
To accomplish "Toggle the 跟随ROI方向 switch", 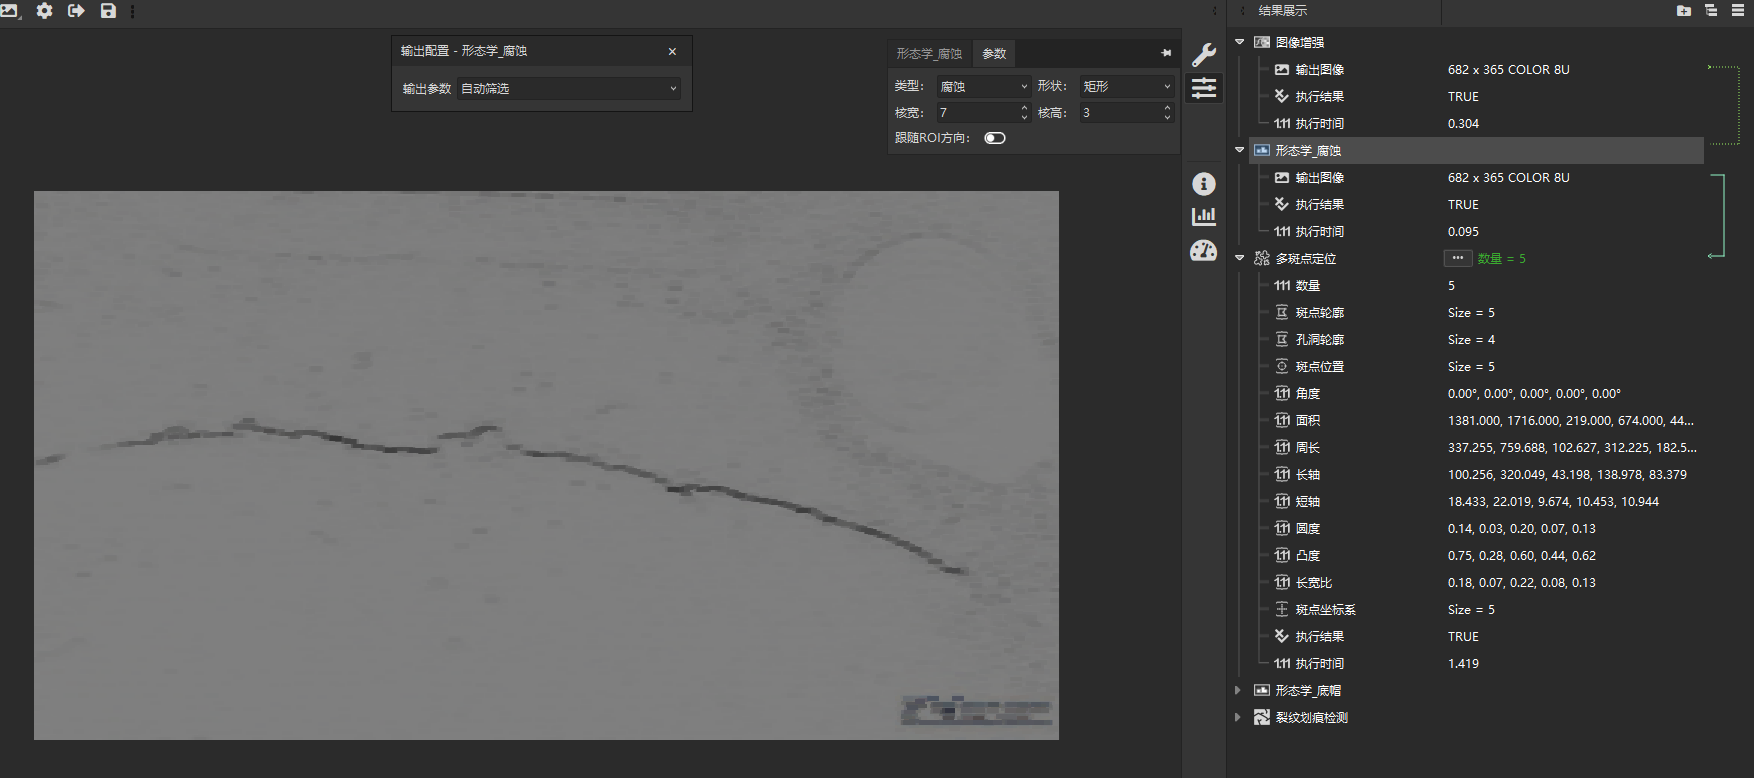I will pos(995,138).
